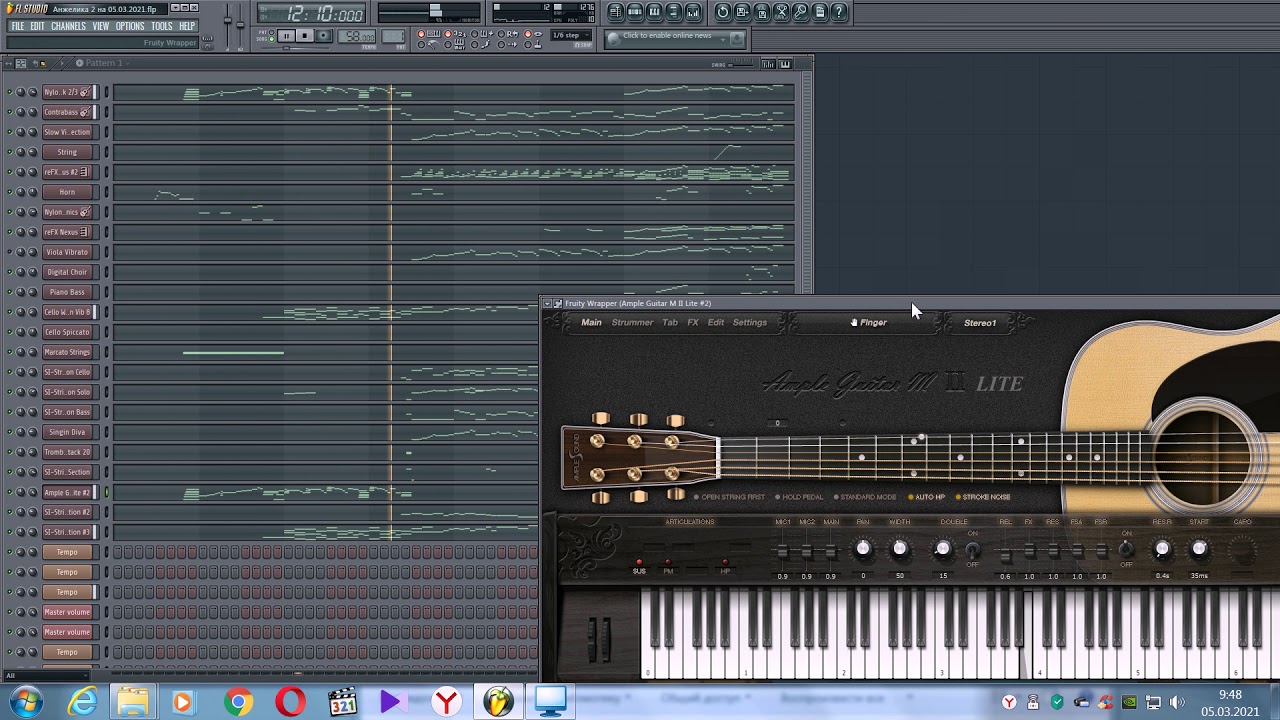Select the String channel button
The image size is (1280, 720).
(x=67, y=152)
